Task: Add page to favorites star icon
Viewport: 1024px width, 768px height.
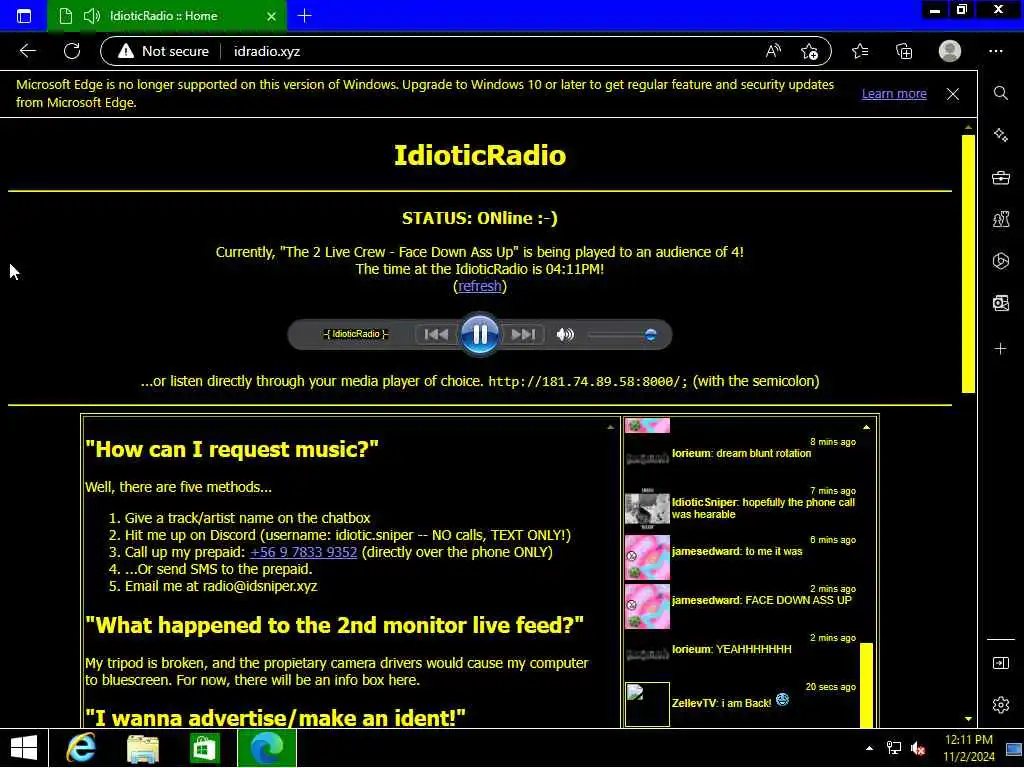Action: click(809, 51)
